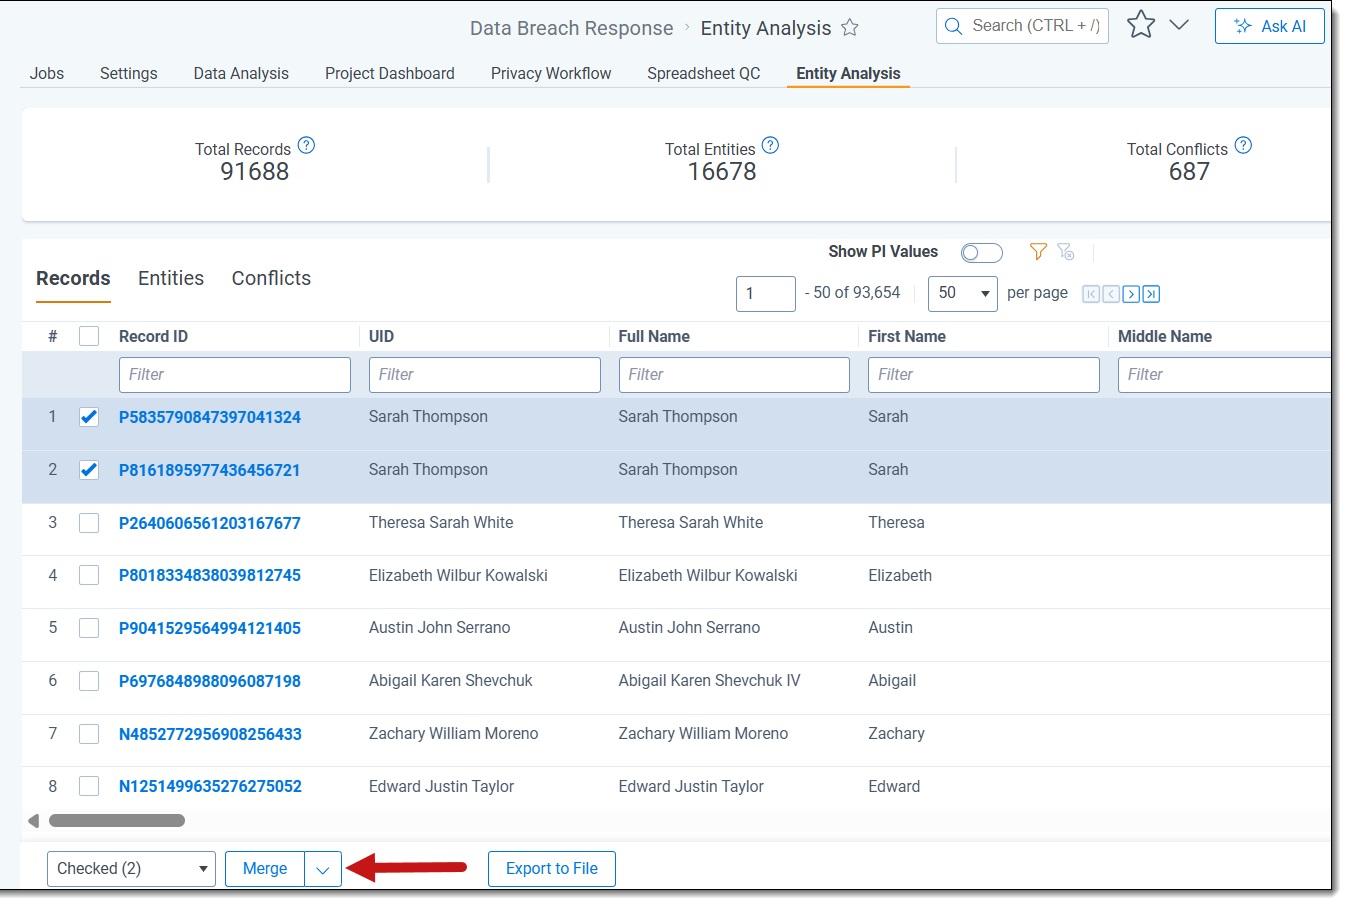Check the Theresa Sarah White row checkbox

click(89, 523)
